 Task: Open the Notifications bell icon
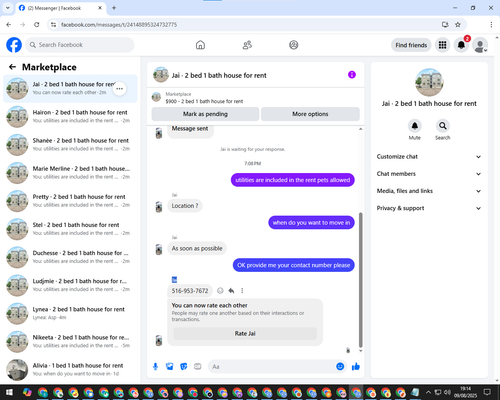[x=461, y=45]
